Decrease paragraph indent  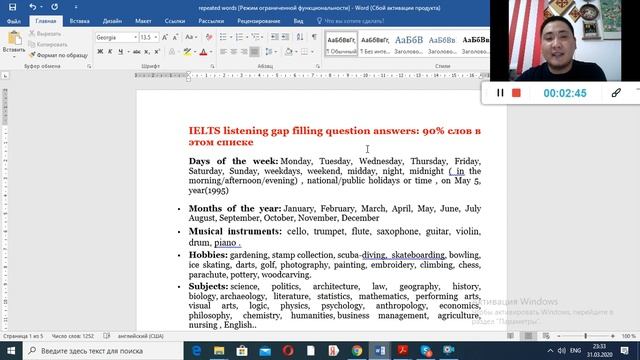point(275,37)
